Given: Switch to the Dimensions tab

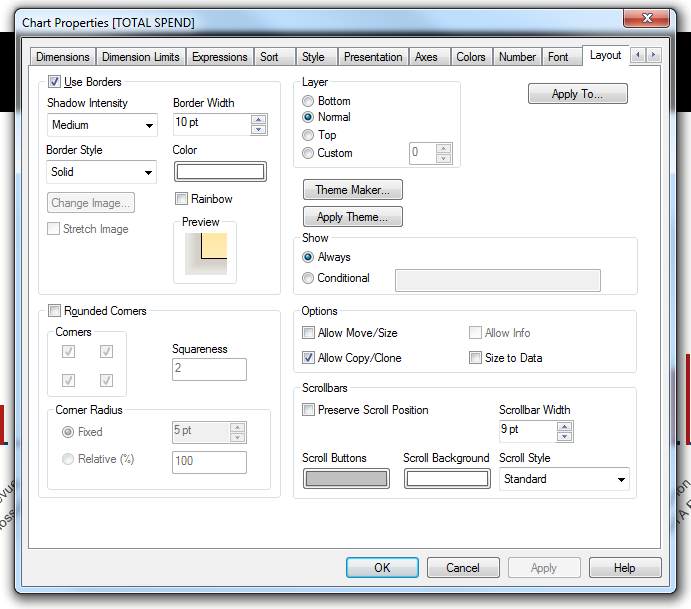Looking at the screenshot, I should click(x=63, y=57).
